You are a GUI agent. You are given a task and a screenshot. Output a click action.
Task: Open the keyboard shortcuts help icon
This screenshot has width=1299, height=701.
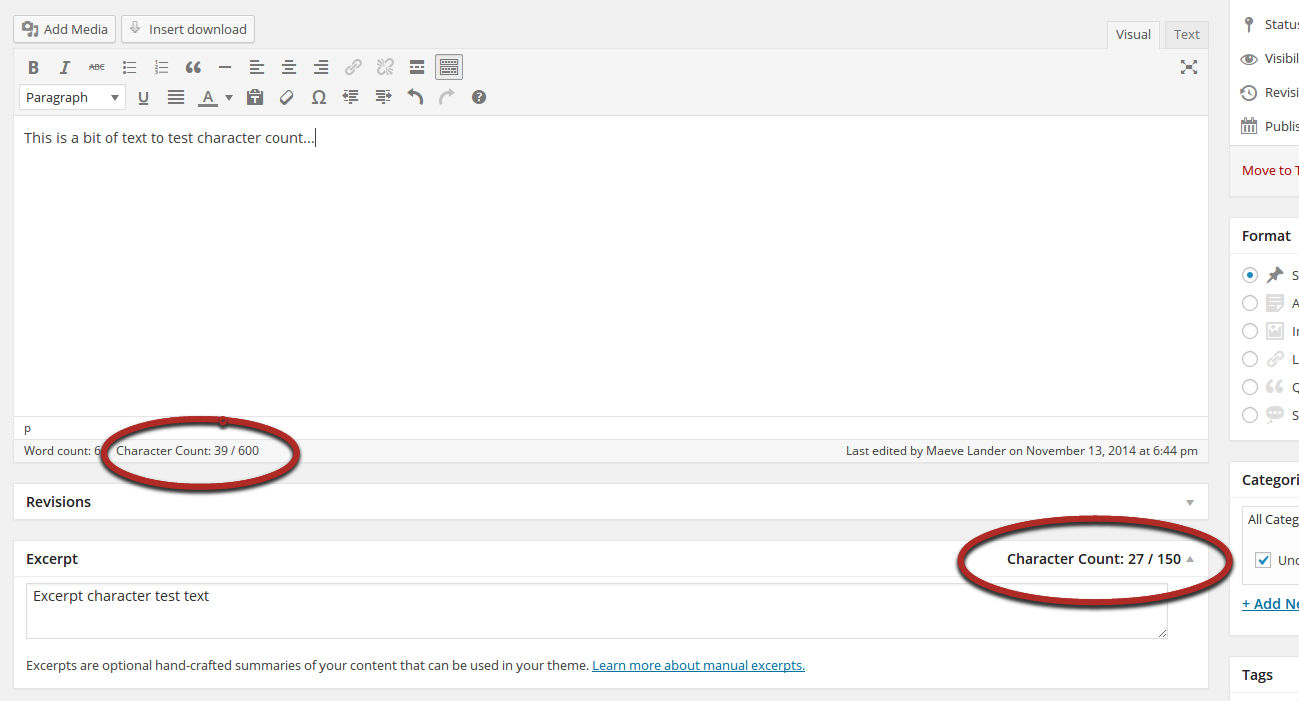pos(479,97)
